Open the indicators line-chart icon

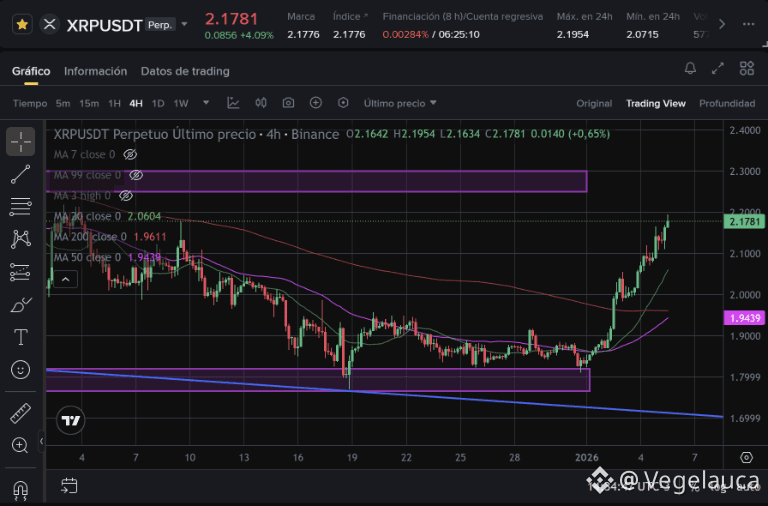(x=233, y=103)
